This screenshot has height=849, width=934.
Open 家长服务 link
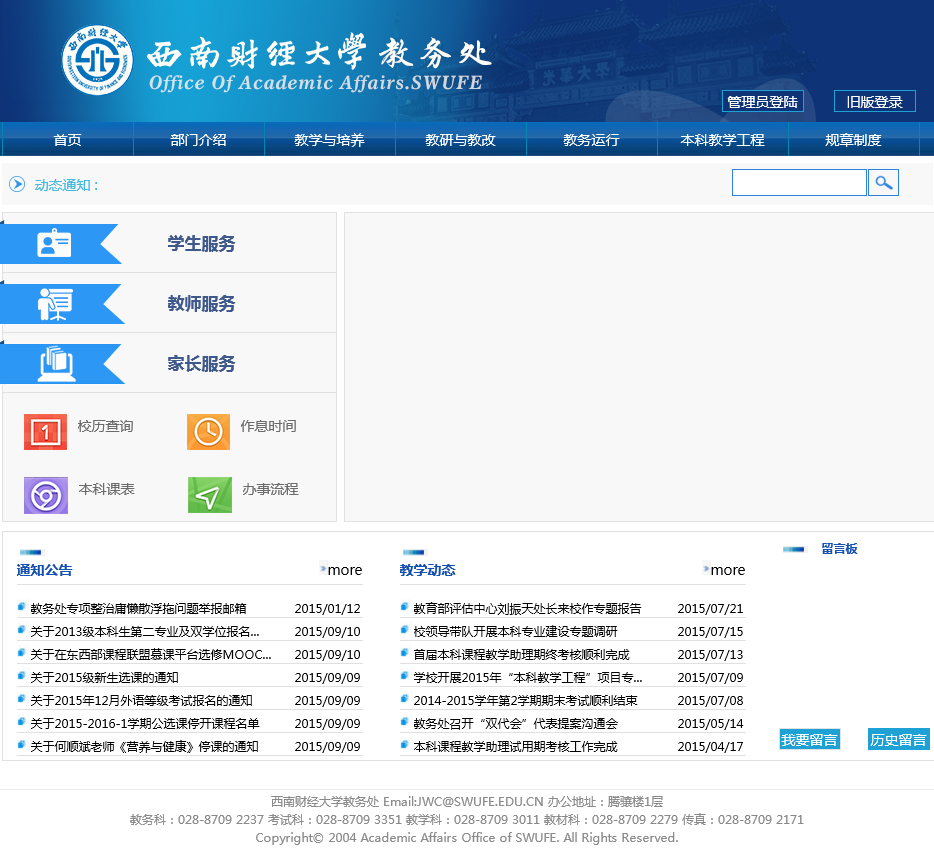pos(201,363)
